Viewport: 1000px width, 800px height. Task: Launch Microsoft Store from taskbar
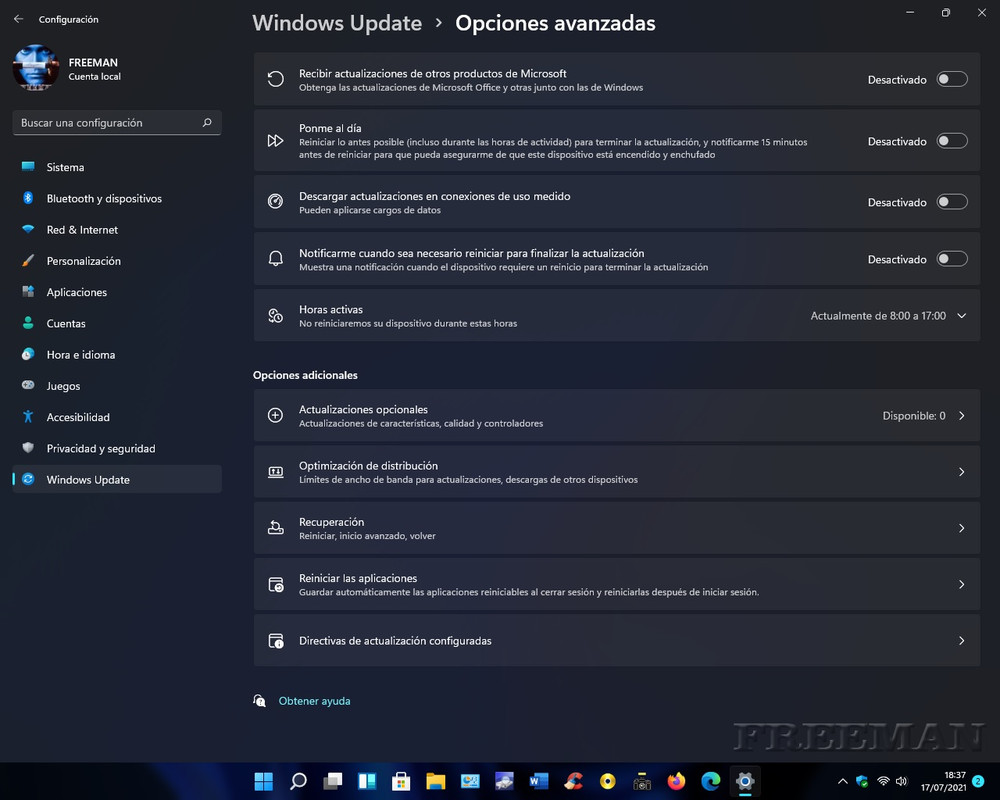(x=401, y=781)
